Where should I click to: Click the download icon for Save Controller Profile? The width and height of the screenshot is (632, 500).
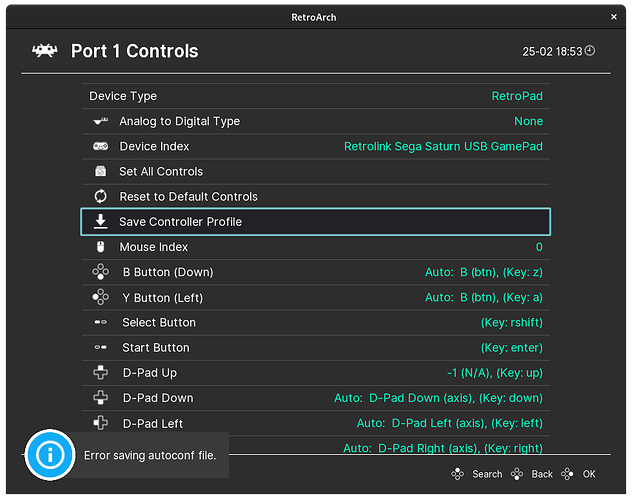click(100, 221)
